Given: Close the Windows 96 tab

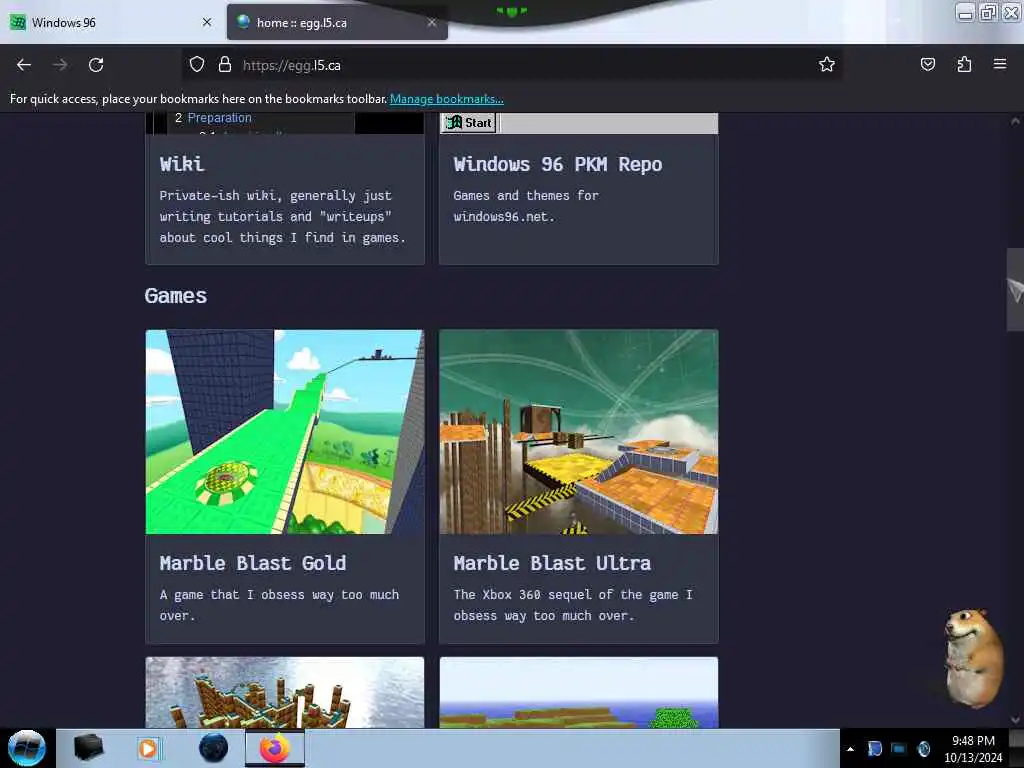Looking at the screenshot, I should tap(207, 22).
